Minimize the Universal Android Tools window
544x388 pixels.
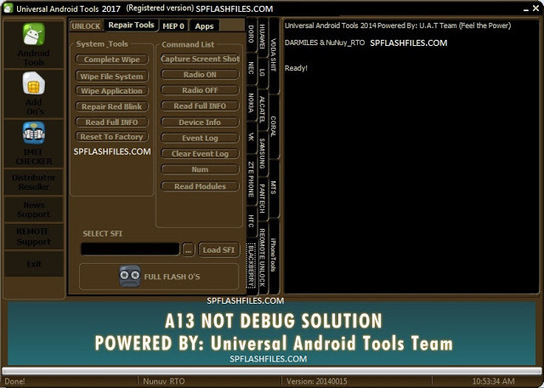[526, 9]
